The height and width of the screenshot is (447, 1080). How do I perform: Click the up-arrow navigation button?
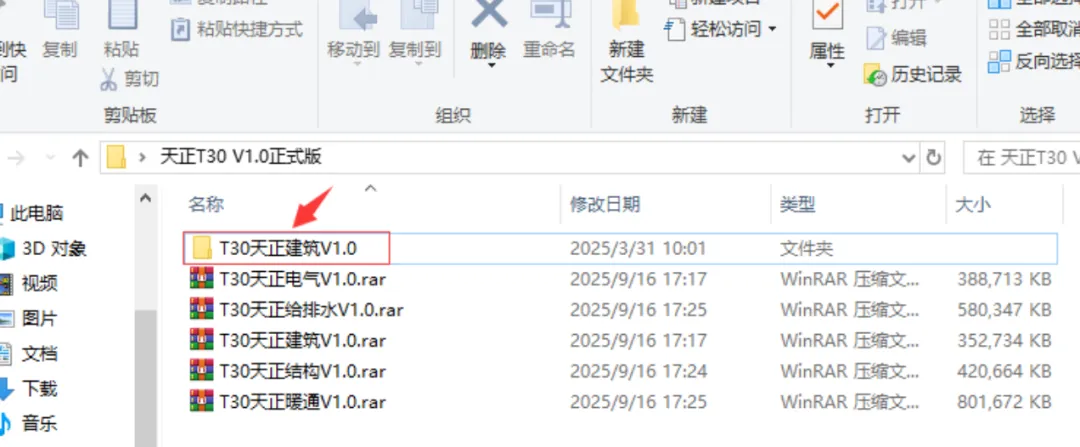pos(80,158)
